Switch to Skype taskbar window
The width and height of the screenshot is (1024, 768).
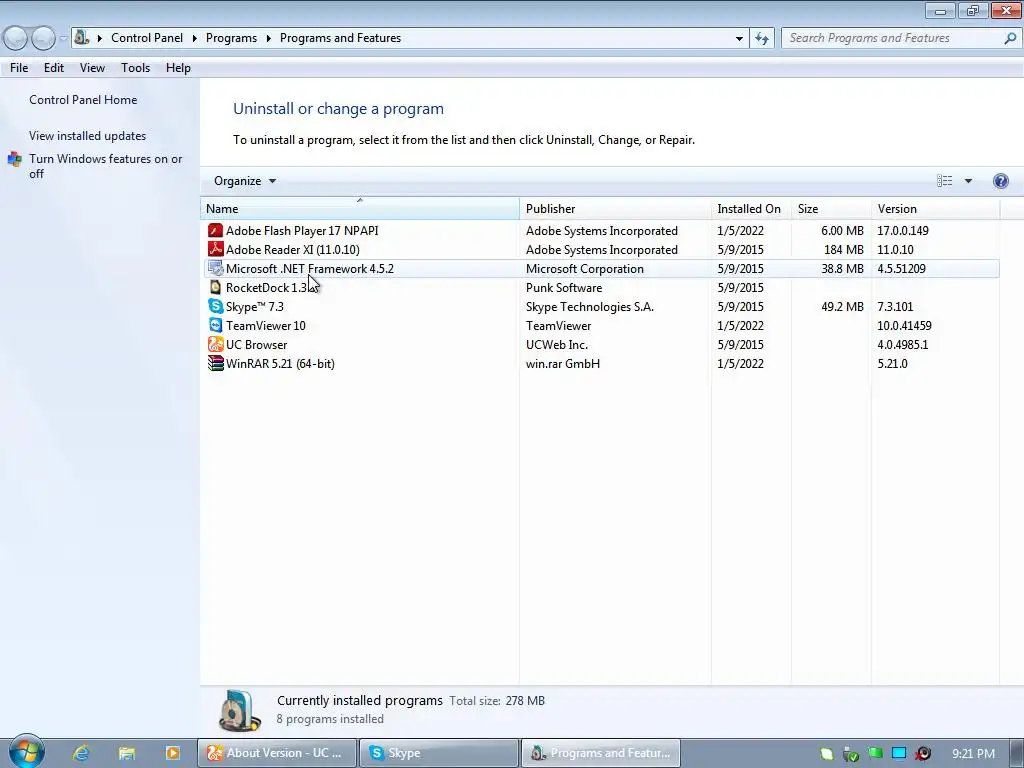click(439, 753)
